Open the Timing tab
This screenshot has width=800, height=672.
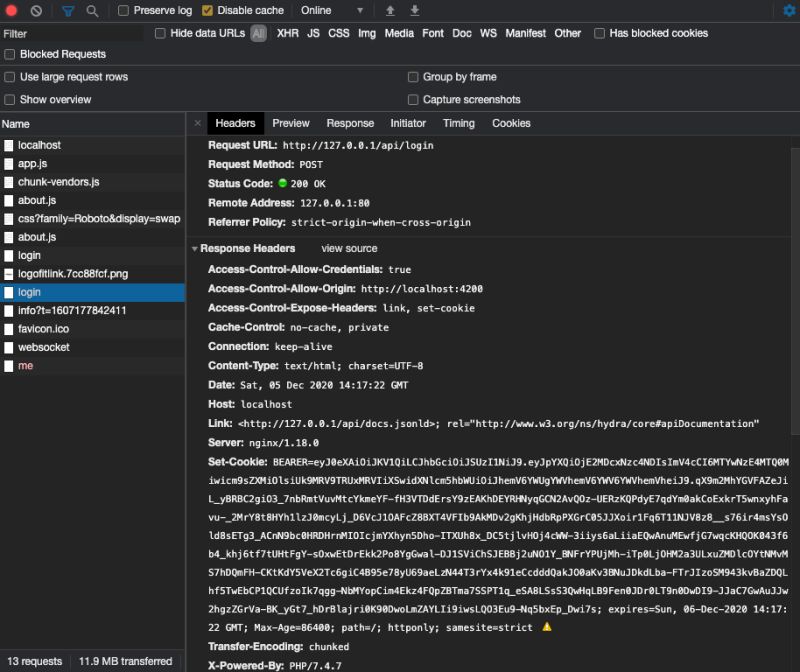pyautogui.click(x=459, y=123)
